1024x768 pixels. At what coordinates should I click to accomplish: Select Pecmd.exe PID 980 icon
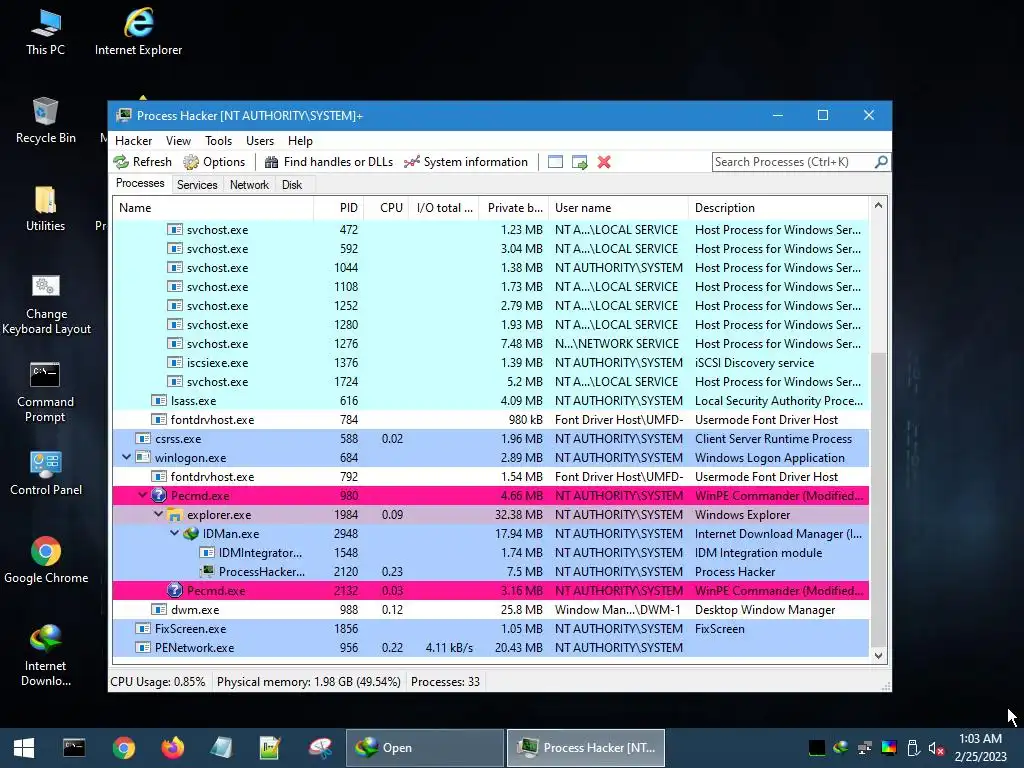[x=159, y=495]
